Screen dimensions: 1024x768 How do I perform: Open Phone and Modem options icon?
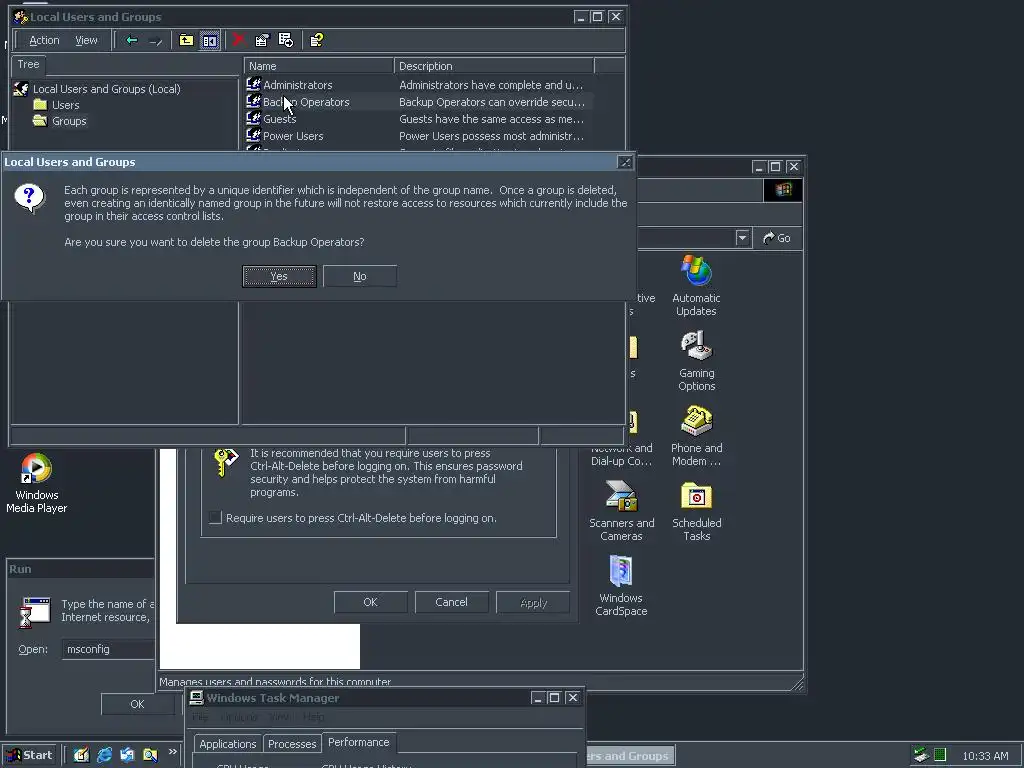[696, 436]
